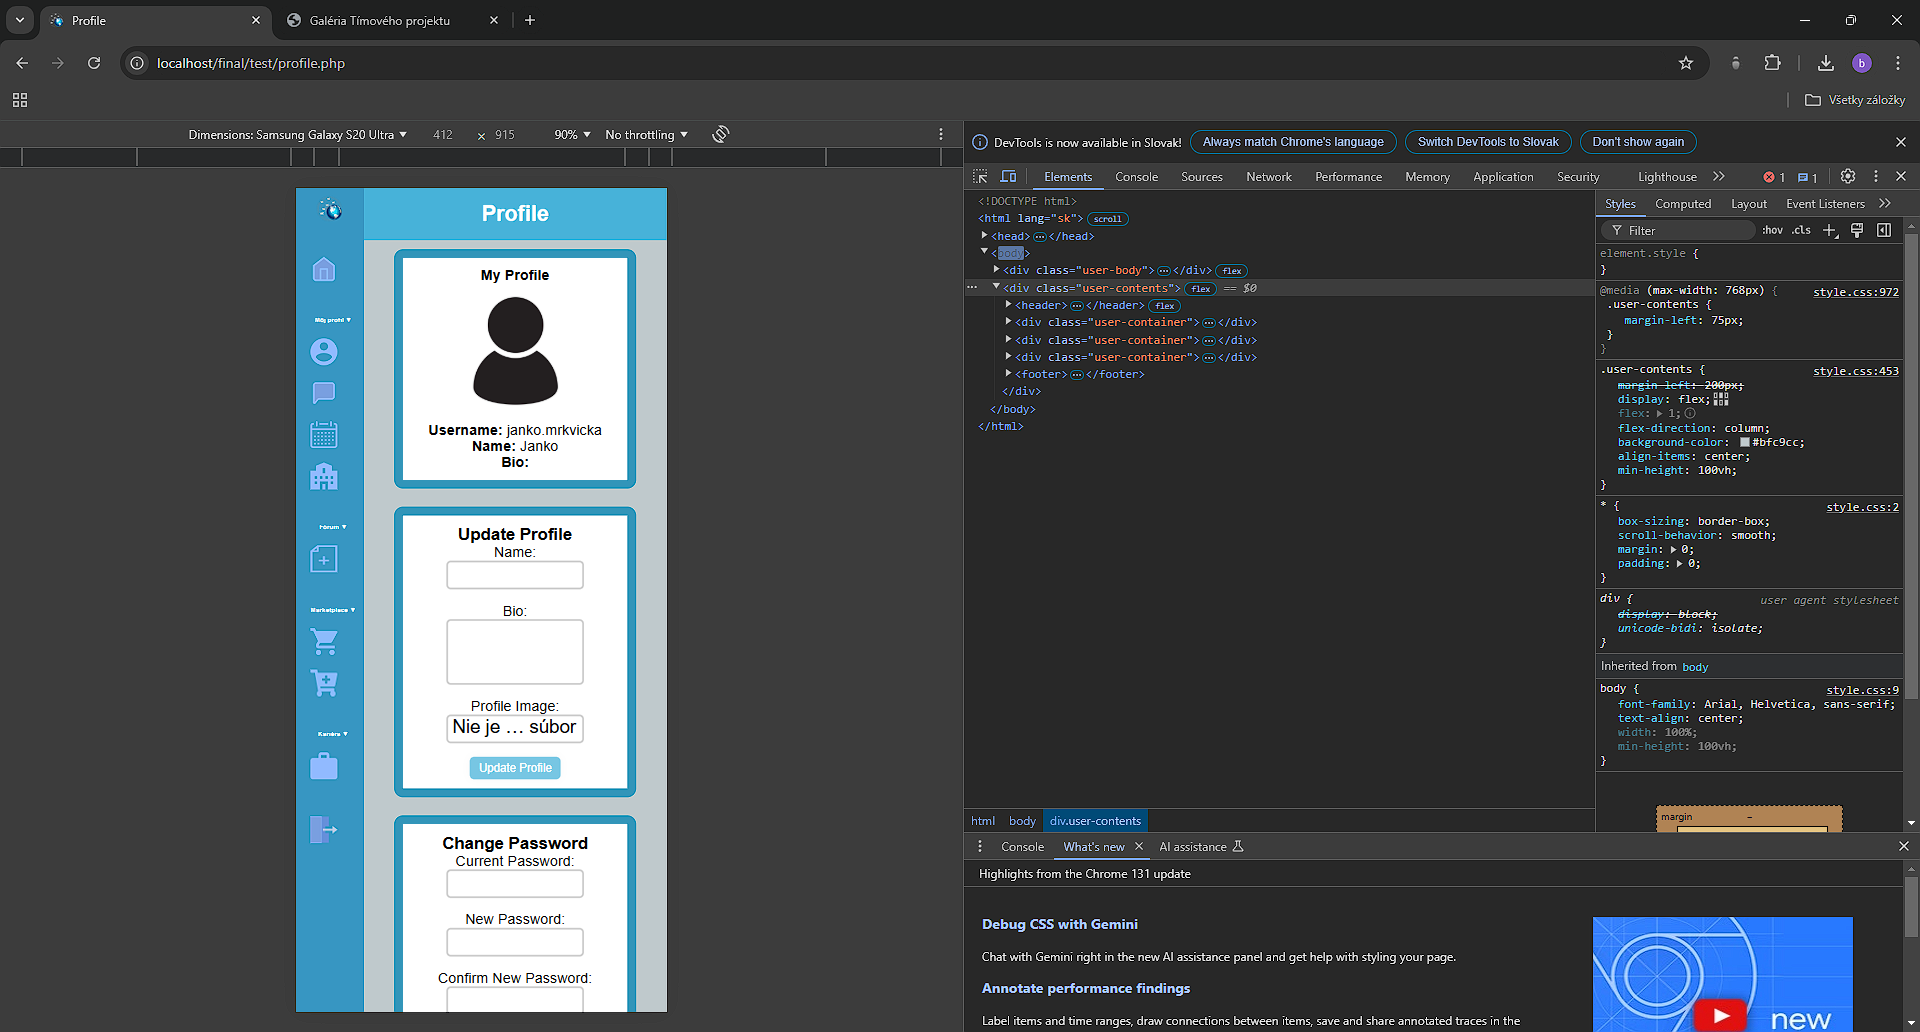The width and height of the screenshot is (1920, 1032).
Task: Click Always match Chrome's language button
Action: click(1293, 142)
